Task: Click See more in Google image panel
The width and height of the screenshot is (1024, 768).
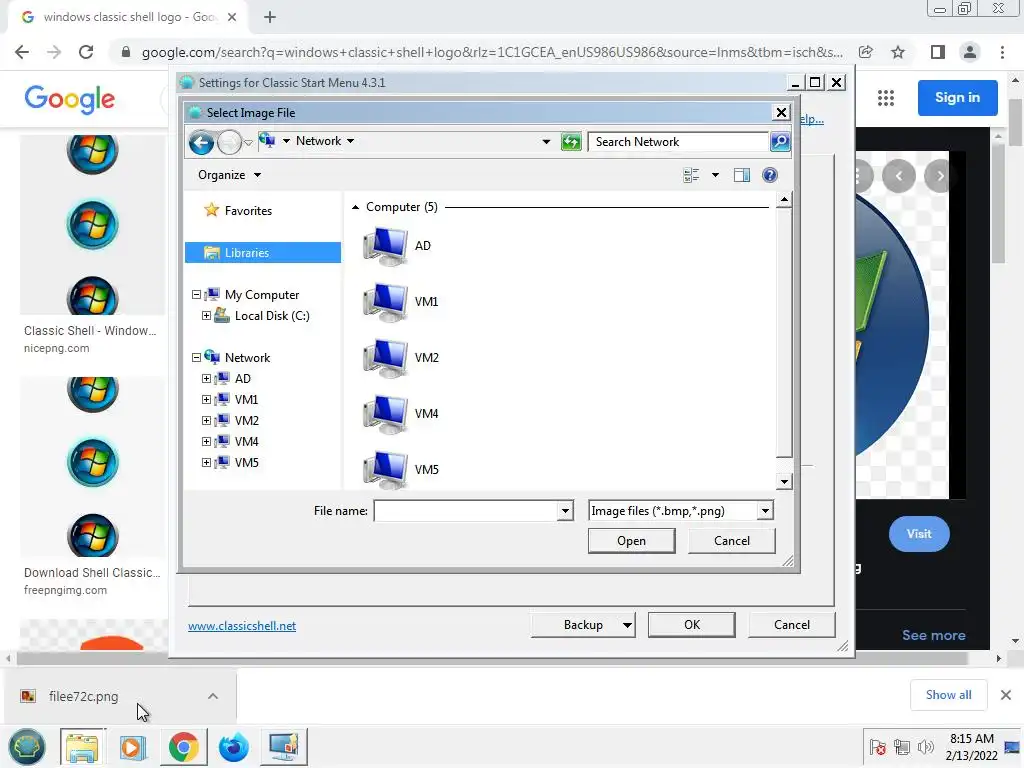Action: pos(934,635)
